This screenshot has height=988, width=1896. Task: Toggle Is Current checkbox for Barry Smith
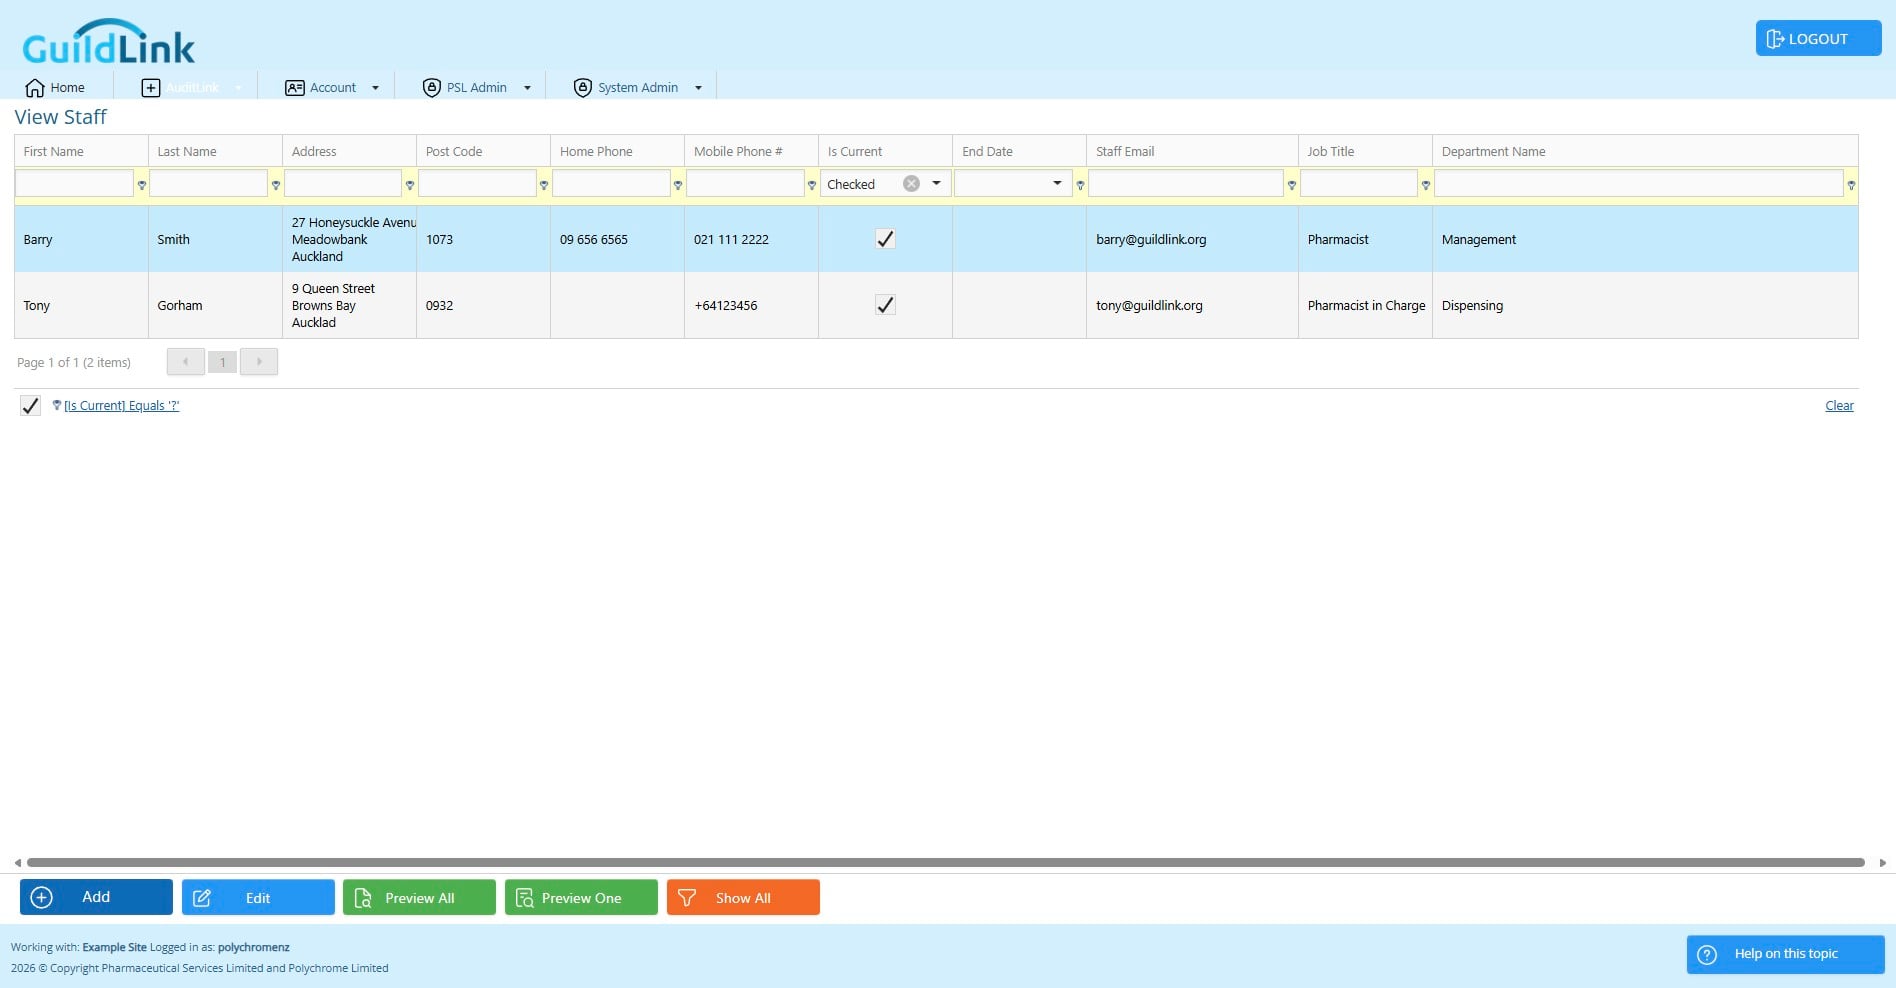coord(885,239)
